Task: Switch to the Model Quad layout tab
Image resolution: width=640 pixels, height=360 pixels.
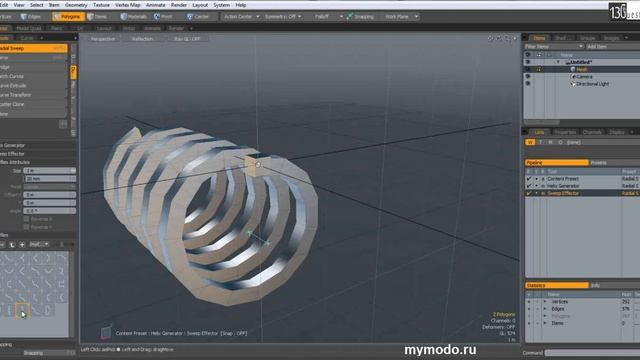Action: [x=29, y=28]
